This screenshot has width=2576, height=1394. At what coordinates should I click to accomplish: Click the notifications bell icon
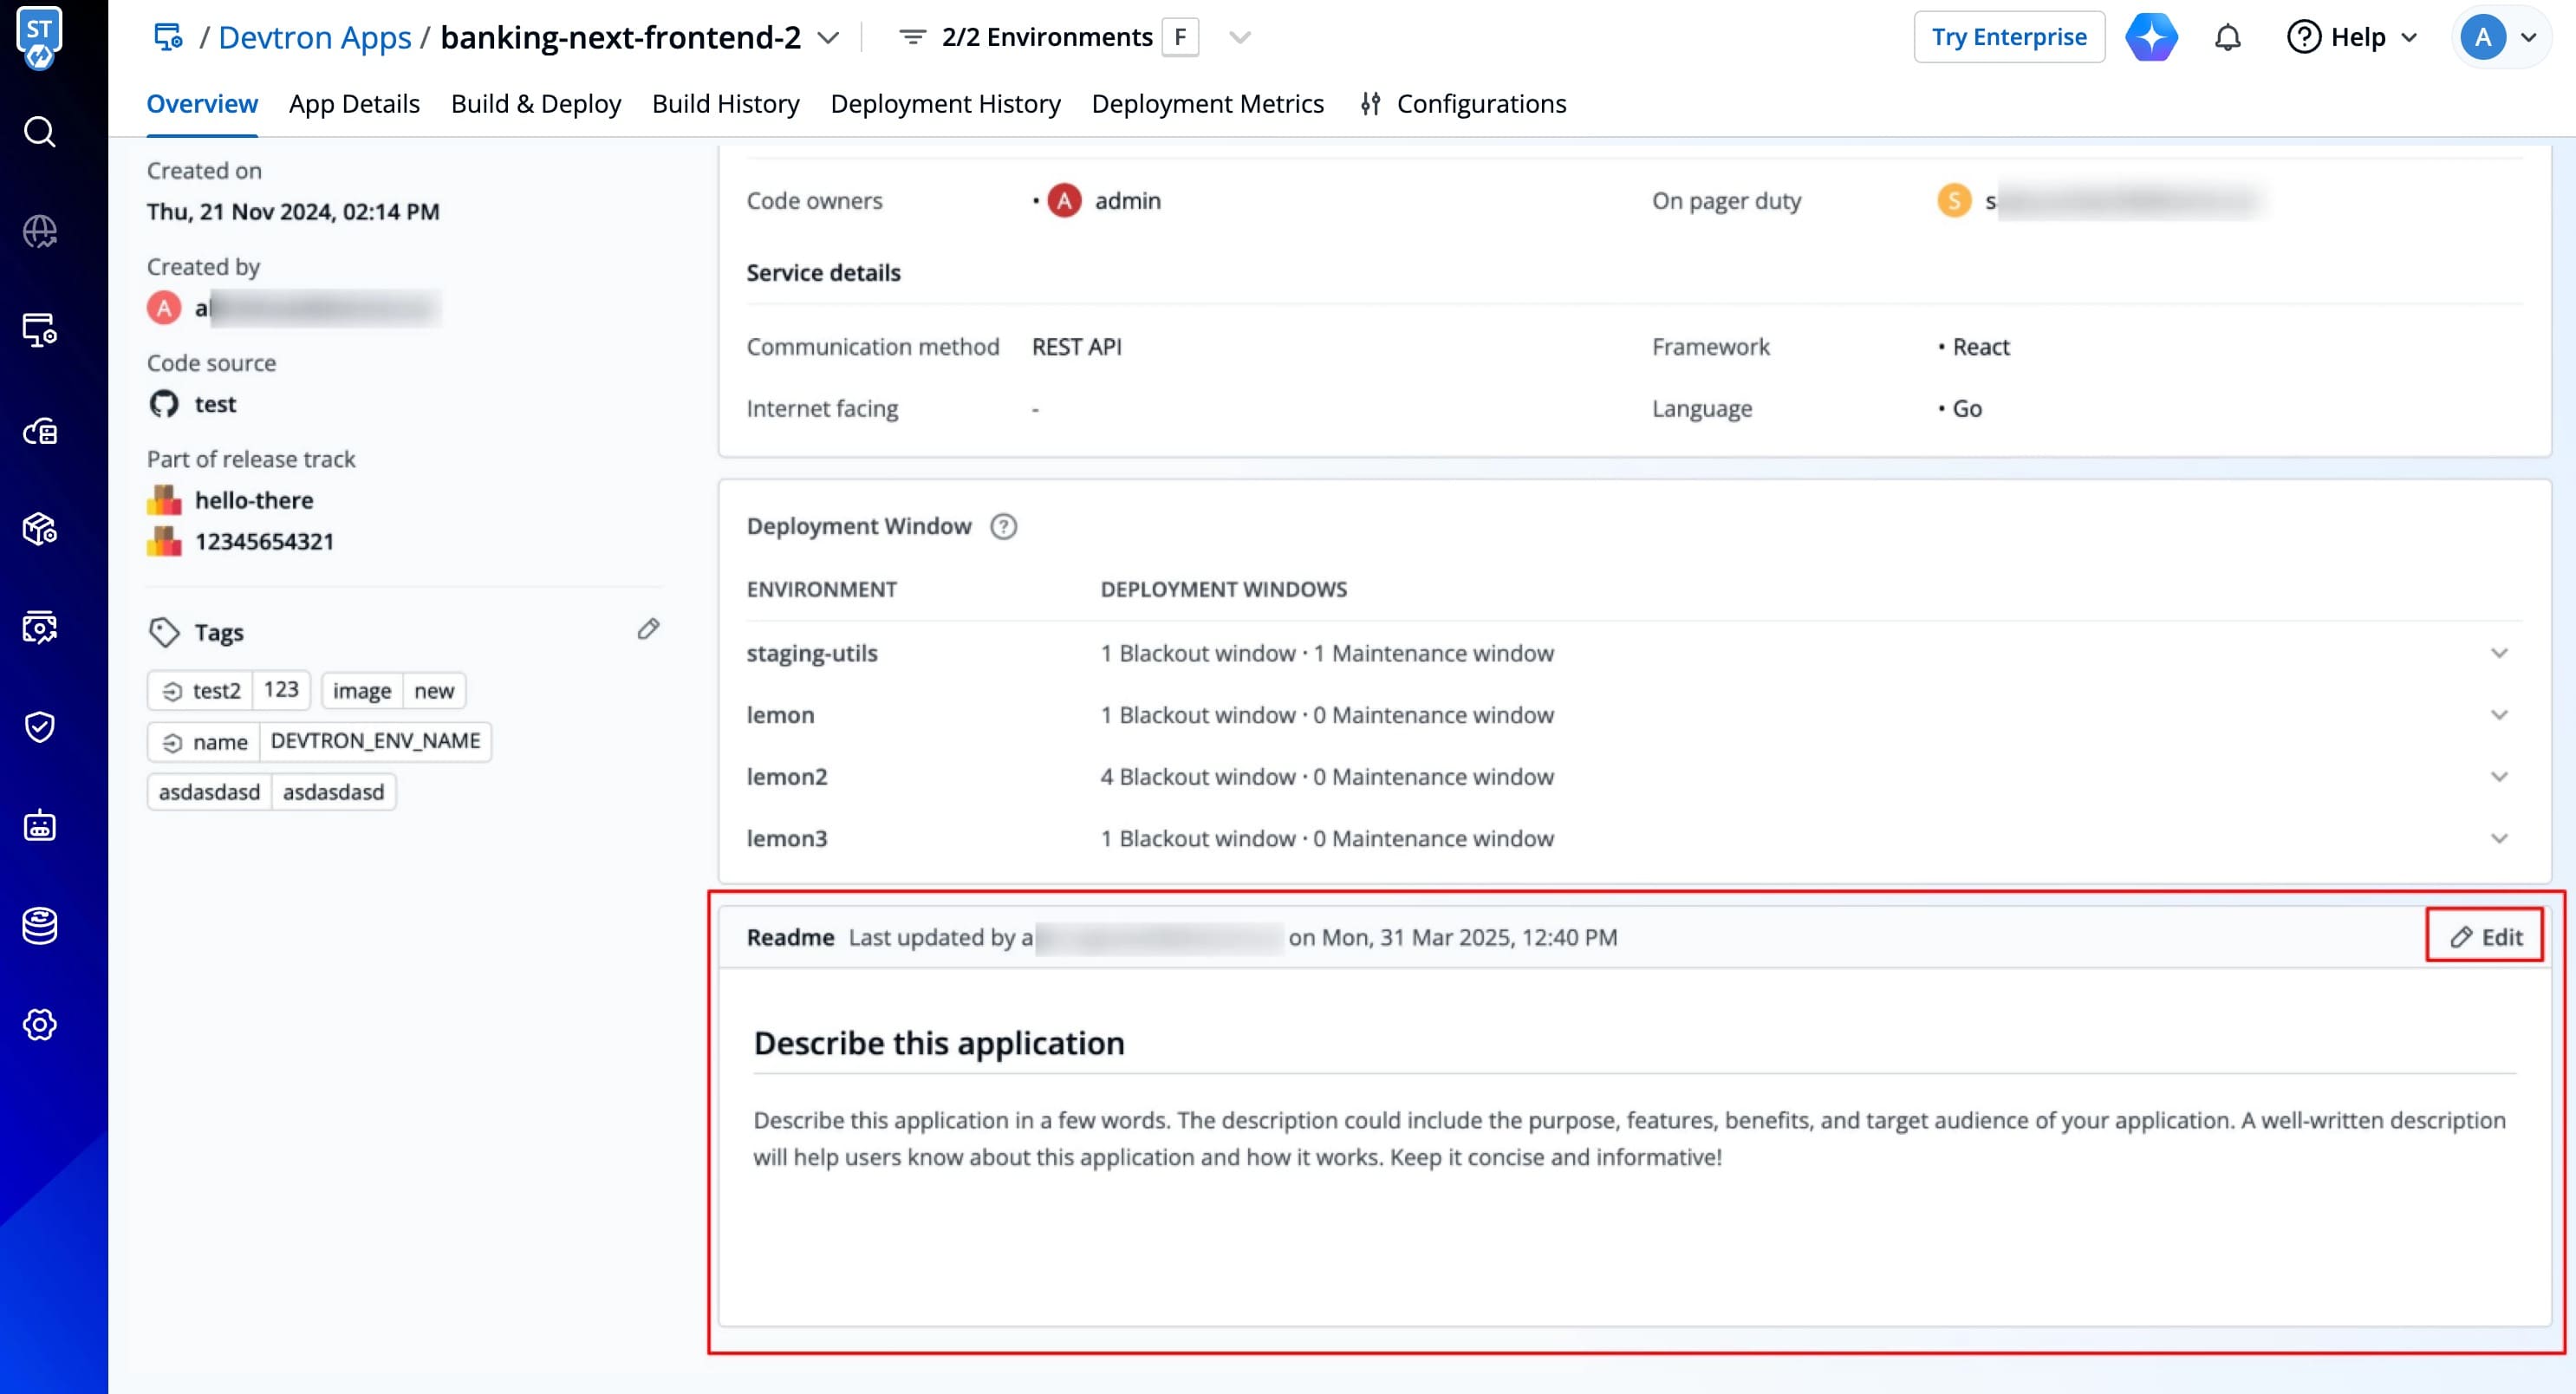pyautogui.click(x=2227, y=37)
